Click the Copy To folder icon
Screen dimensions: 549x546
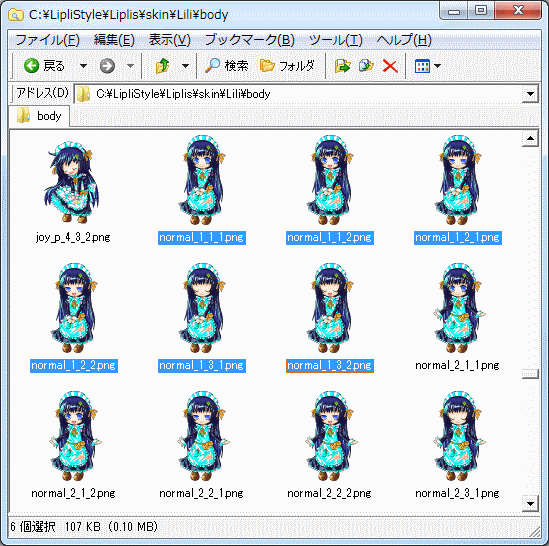366,65
